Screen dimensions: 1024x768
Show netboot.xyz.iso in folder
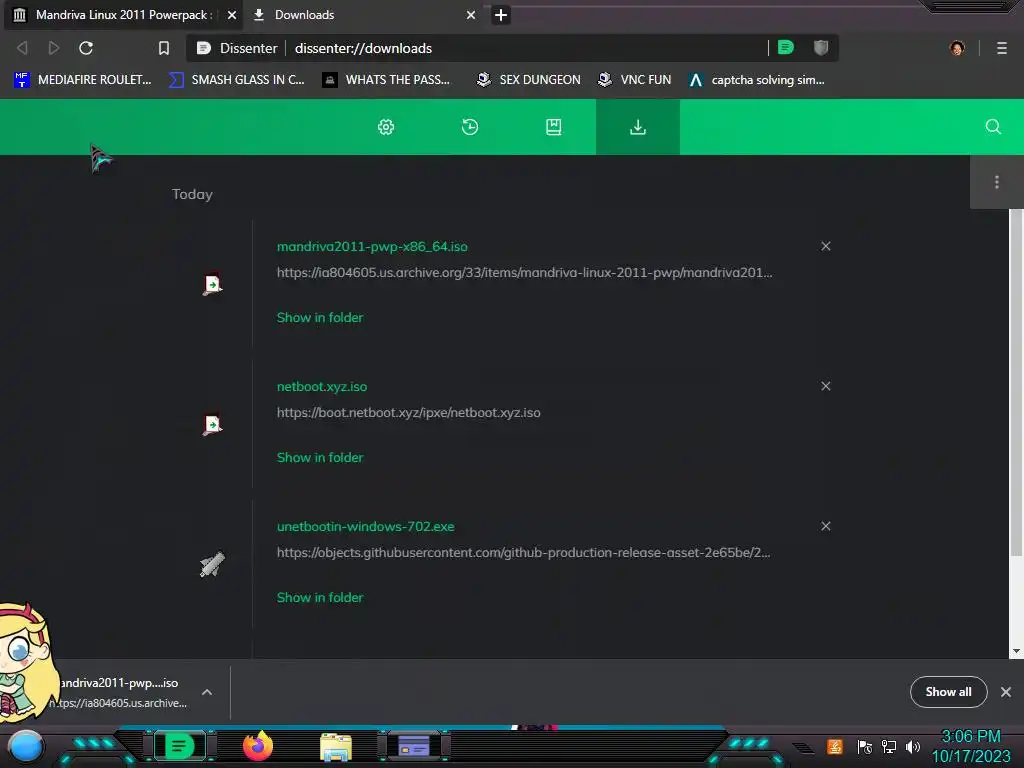[320, 457]
